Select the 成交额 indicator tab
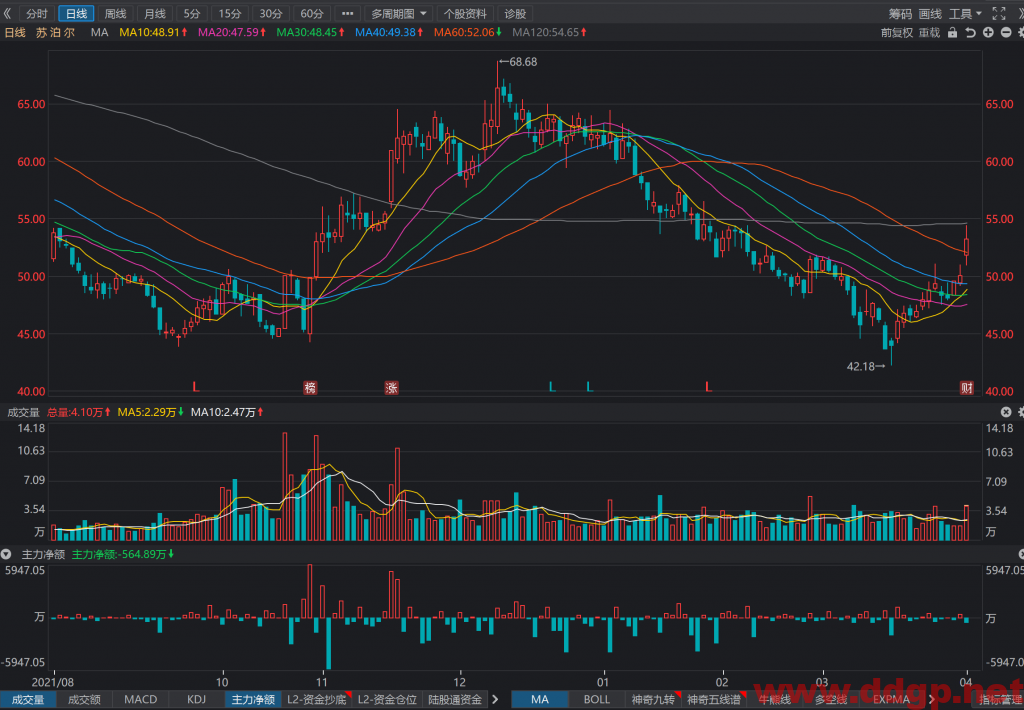This screenshot has width=1024, height=710. coord(84,700)
